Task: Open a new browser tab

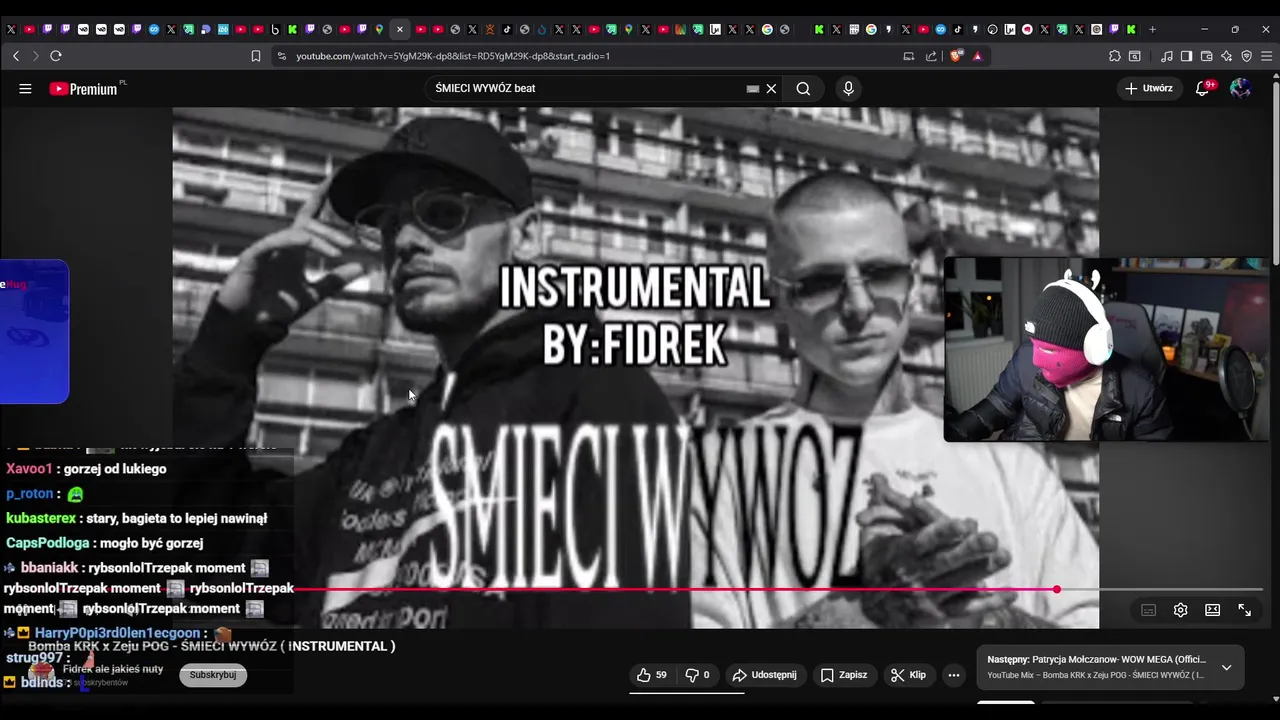Action: click(1152, 29)
